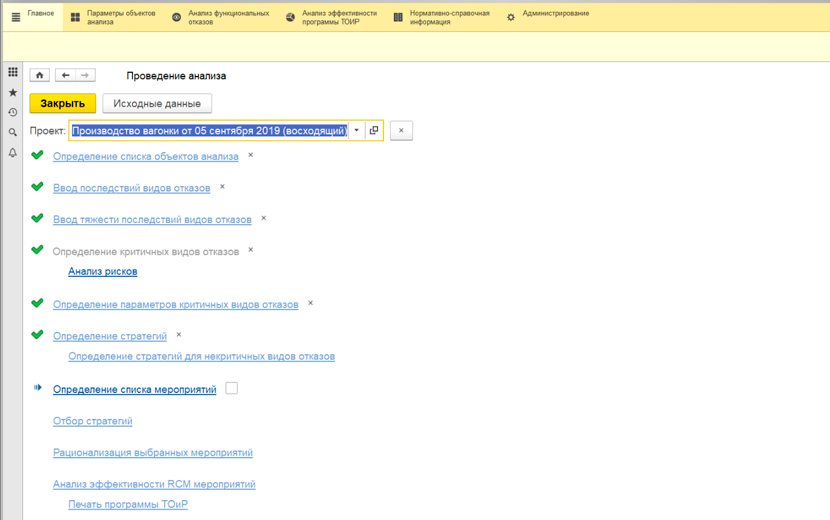
Task: Expand the Проект dropdown list arrow
Action: click(x=357, y=130)
